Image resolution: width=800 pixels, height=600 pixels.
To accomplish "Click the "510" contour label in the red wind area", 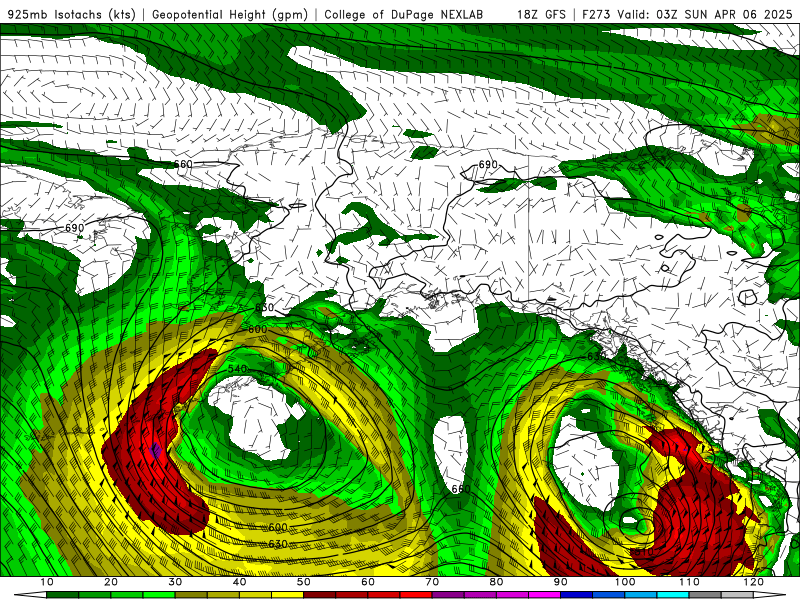I will click(x=643, y=552).
